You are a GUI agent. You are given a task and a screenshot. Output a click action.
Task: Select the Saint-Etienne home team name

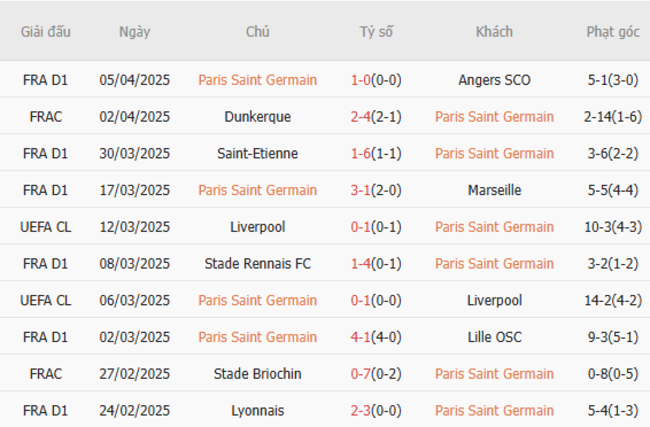click(258, 154)
